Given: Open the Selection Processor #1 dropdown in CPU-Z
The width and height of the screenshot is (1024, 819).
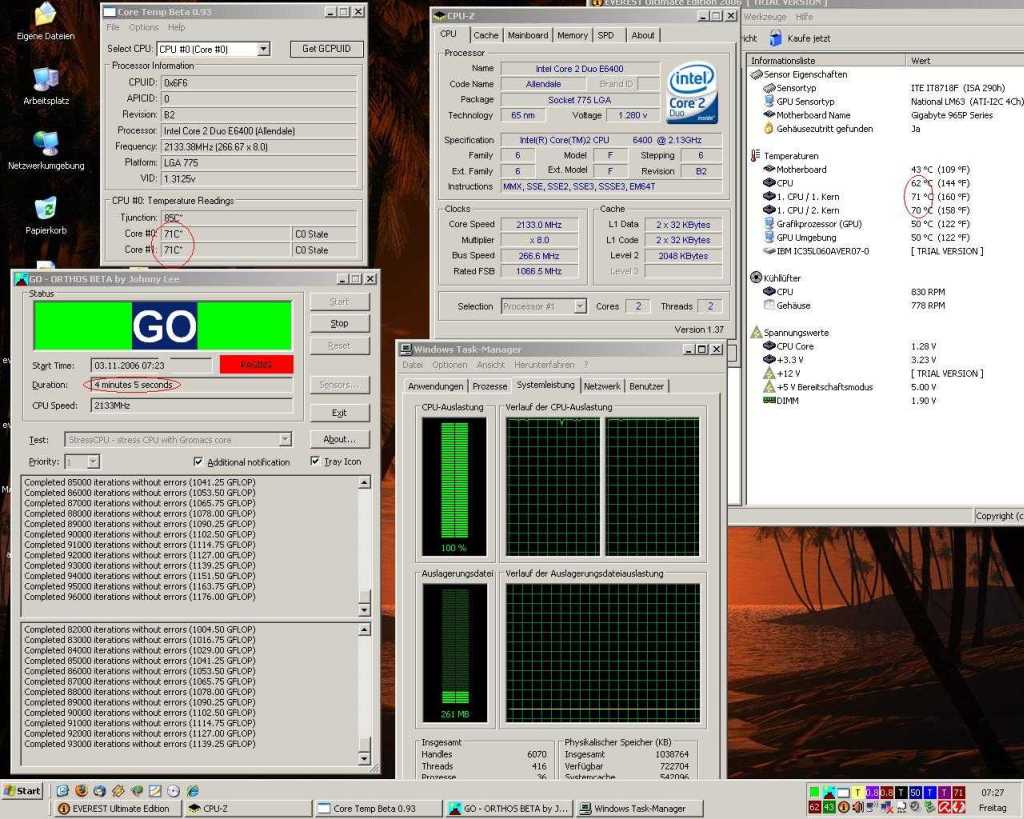Looking at the screenshot, I should pos(579,306).
